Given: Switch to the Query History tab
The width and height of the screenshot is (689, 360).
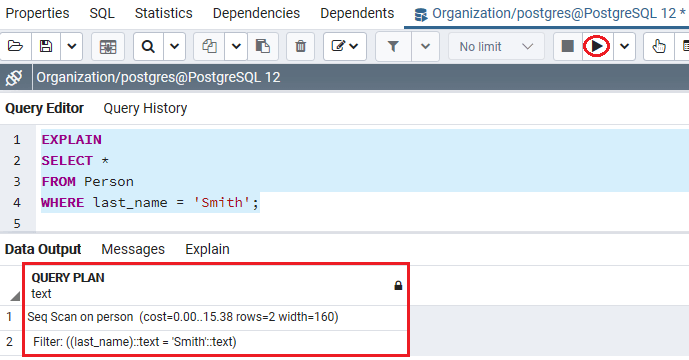Looking at the screenshot, I should pos(145,108).
